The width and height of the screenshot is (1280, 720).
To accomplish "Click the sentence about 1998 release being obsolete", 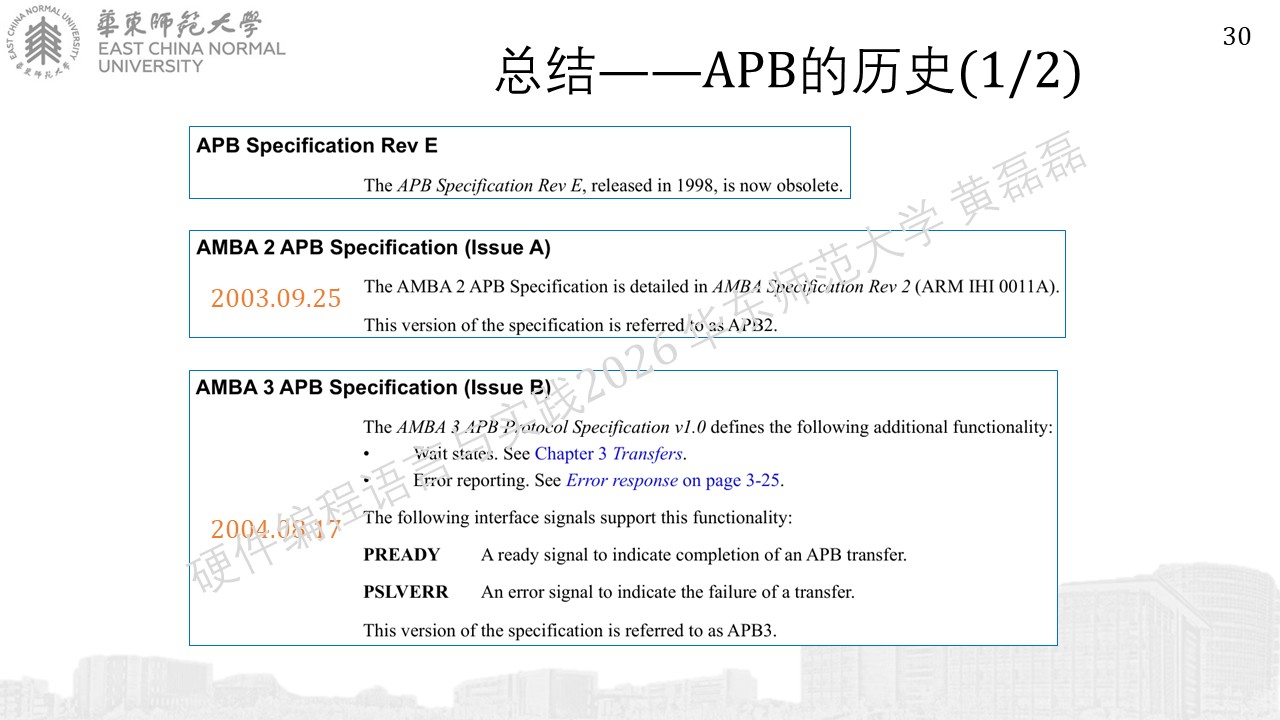I will click(x=603, y=185).
